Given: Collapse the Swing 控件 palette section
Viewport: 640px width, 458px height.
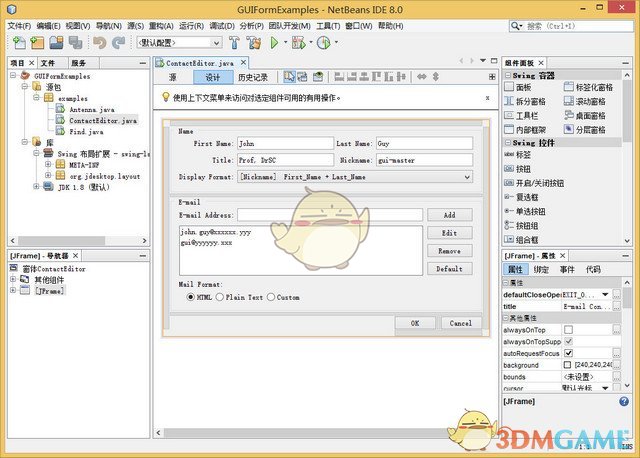Looking at the screenshot, I should pyautogui.click(x=508, y=143).
